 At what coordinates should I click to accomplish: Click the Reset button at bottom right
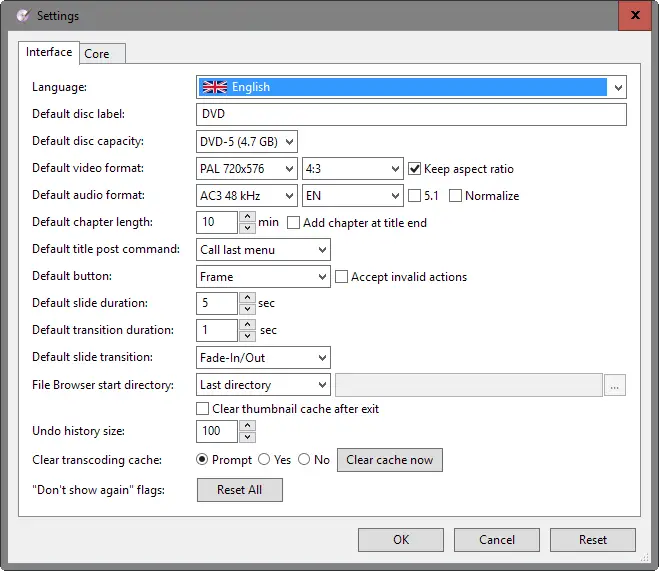click(593, 540)
